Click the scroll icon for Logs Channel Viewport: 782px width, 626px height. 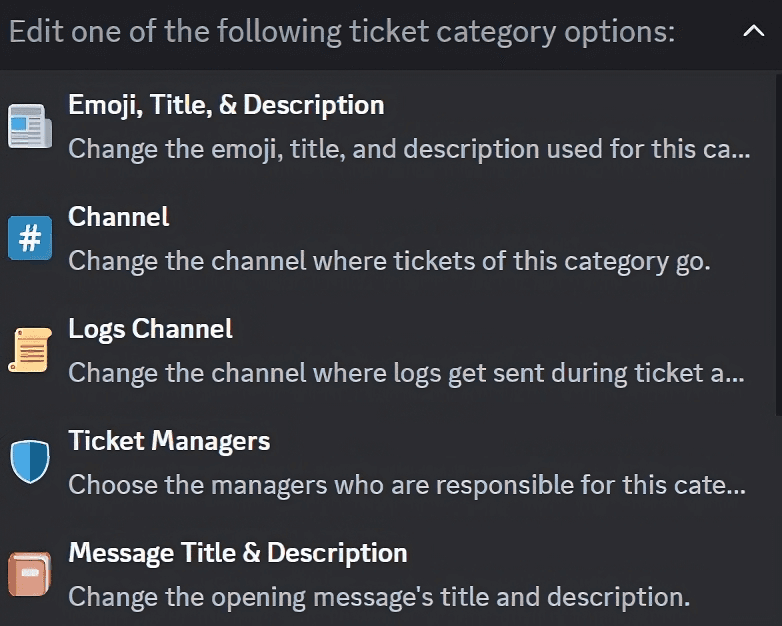(30, 351)
